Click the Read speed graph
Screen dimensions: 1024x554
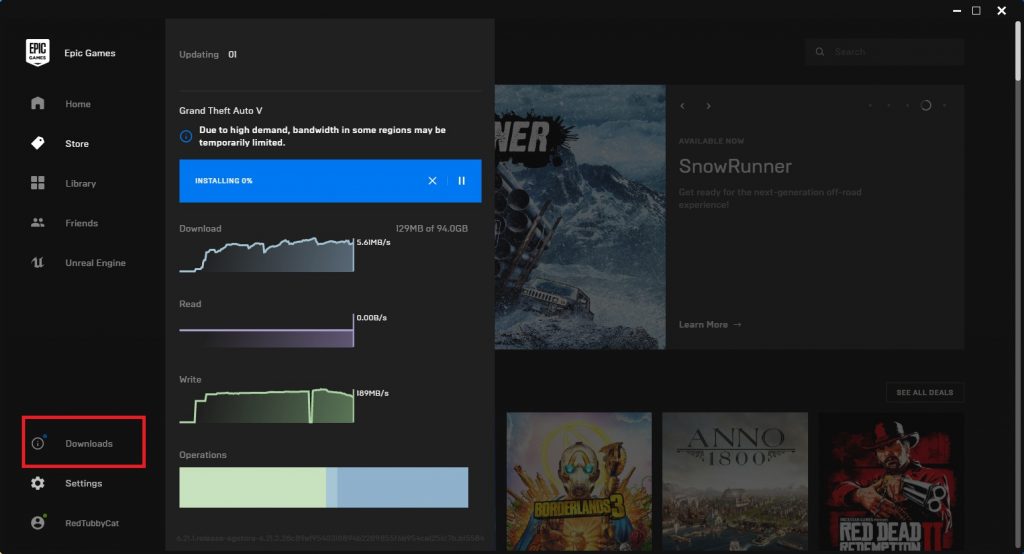(266, 331)
